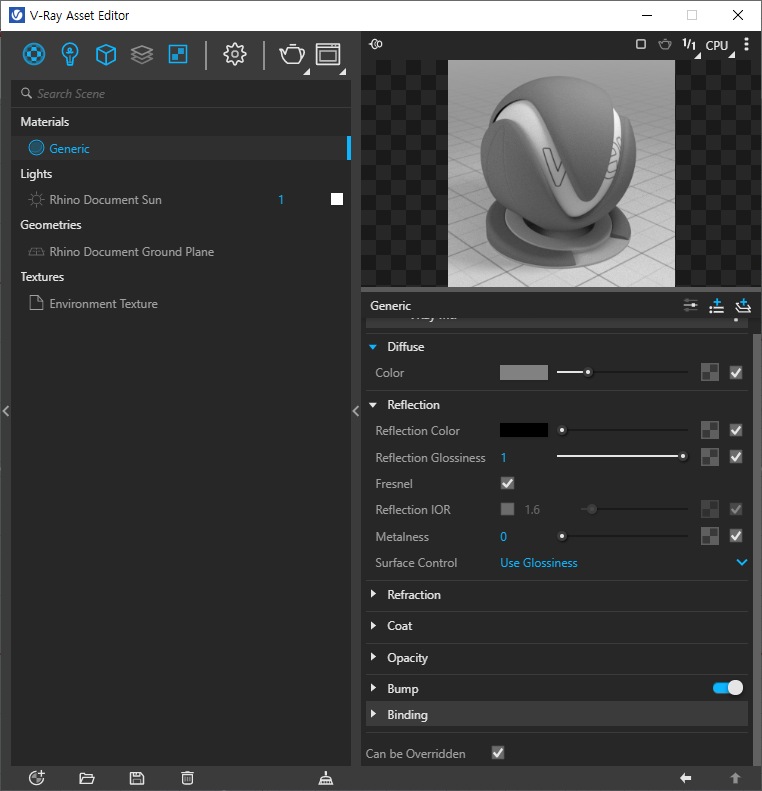Click the Add Attribute icon
This screenshot has width=762, height=791.
point(716,305)
